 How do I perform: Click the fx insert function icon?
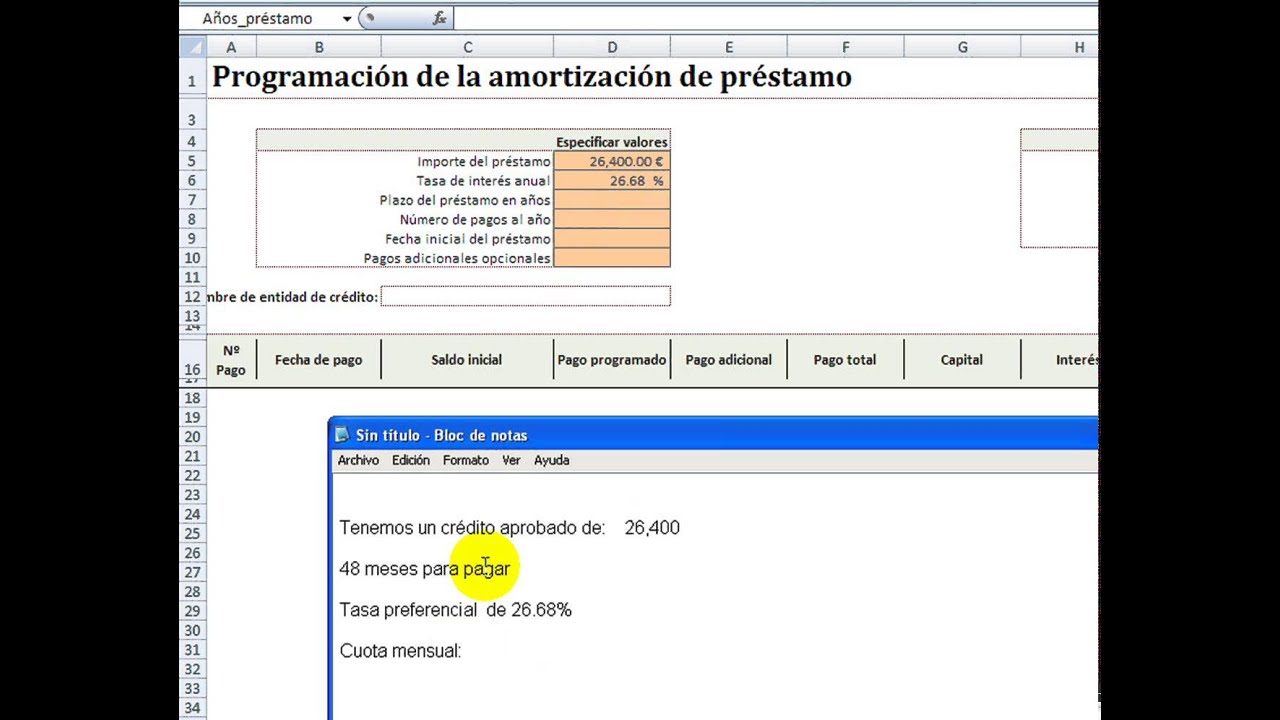(439, 18)
